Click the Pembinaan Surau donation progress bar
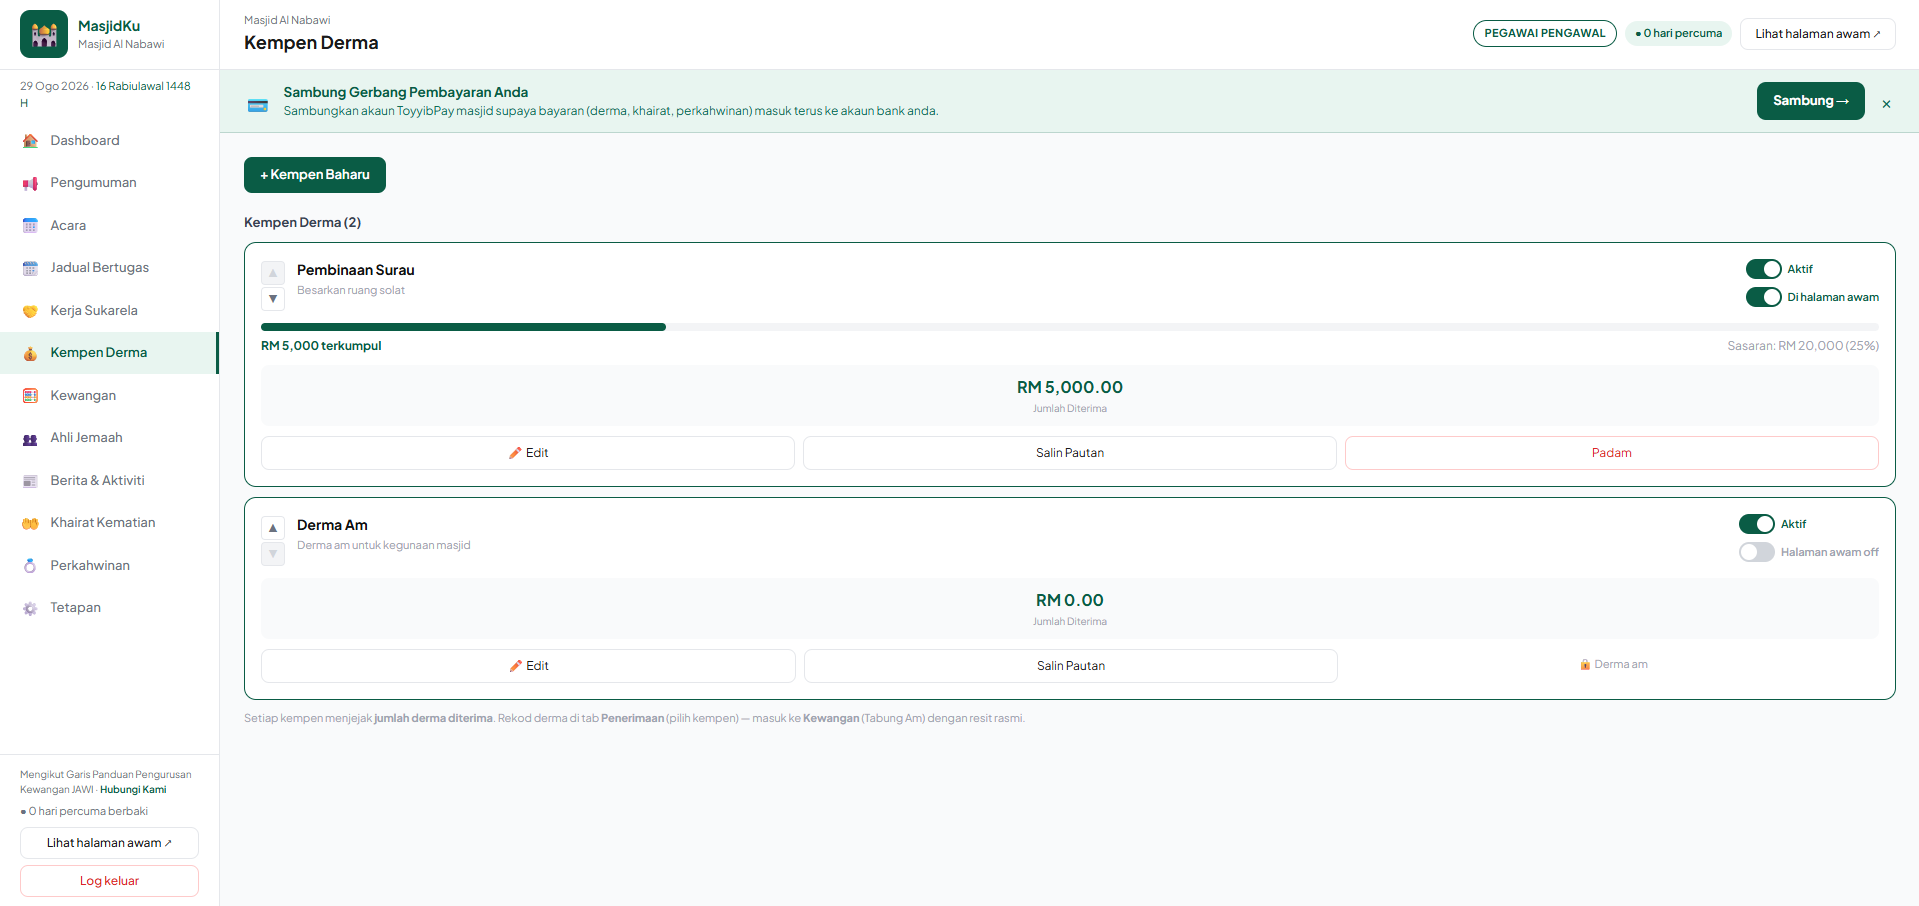The image size is (1919, 906). (x=1070, y=327)
